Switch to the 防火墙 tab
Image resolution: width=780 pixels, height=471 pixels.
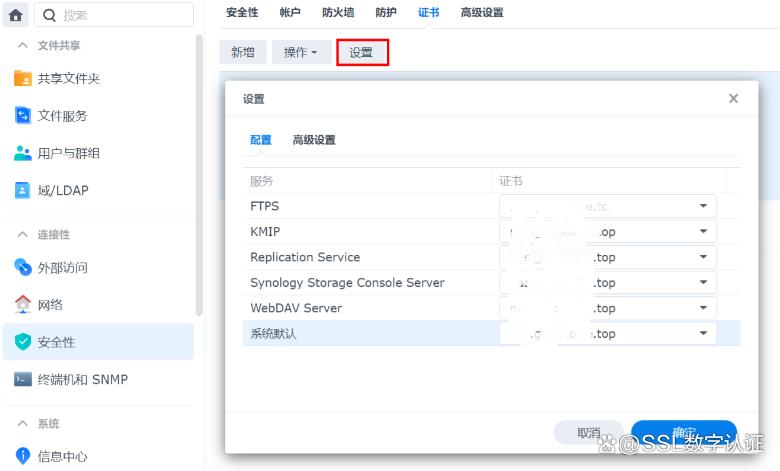338,12
